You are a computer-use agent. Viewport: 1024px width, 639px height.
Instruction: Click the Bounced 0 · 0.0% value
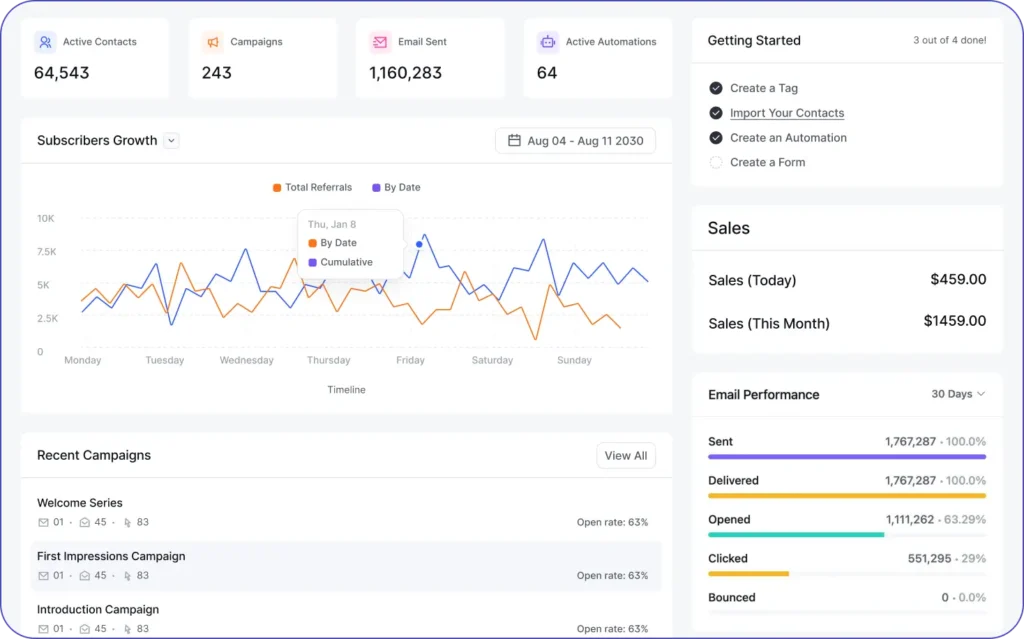(x=963, y=597)
